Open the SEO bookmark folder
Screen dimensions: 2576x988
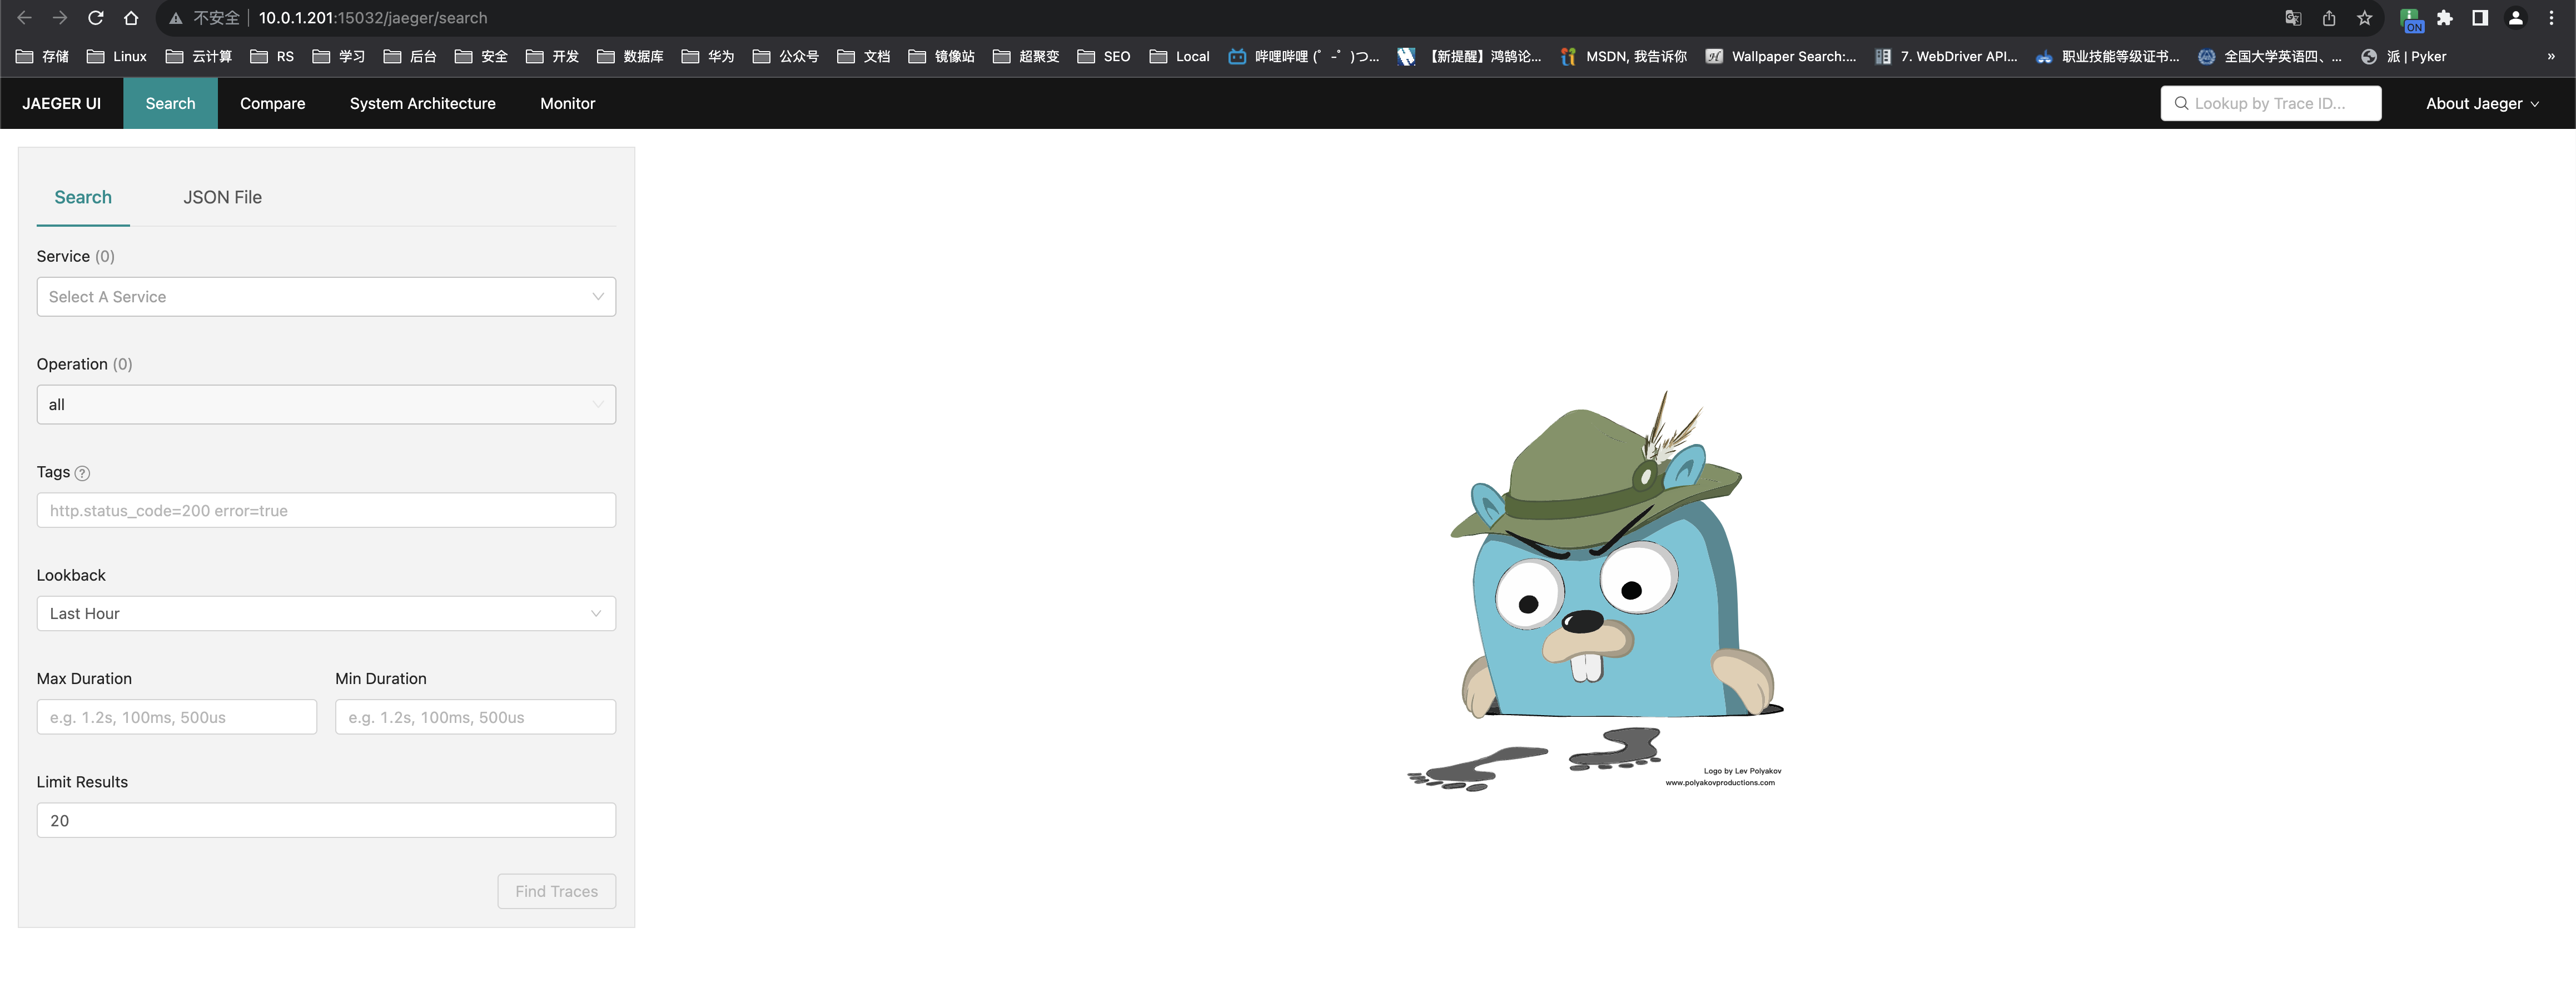(1104, 56)
